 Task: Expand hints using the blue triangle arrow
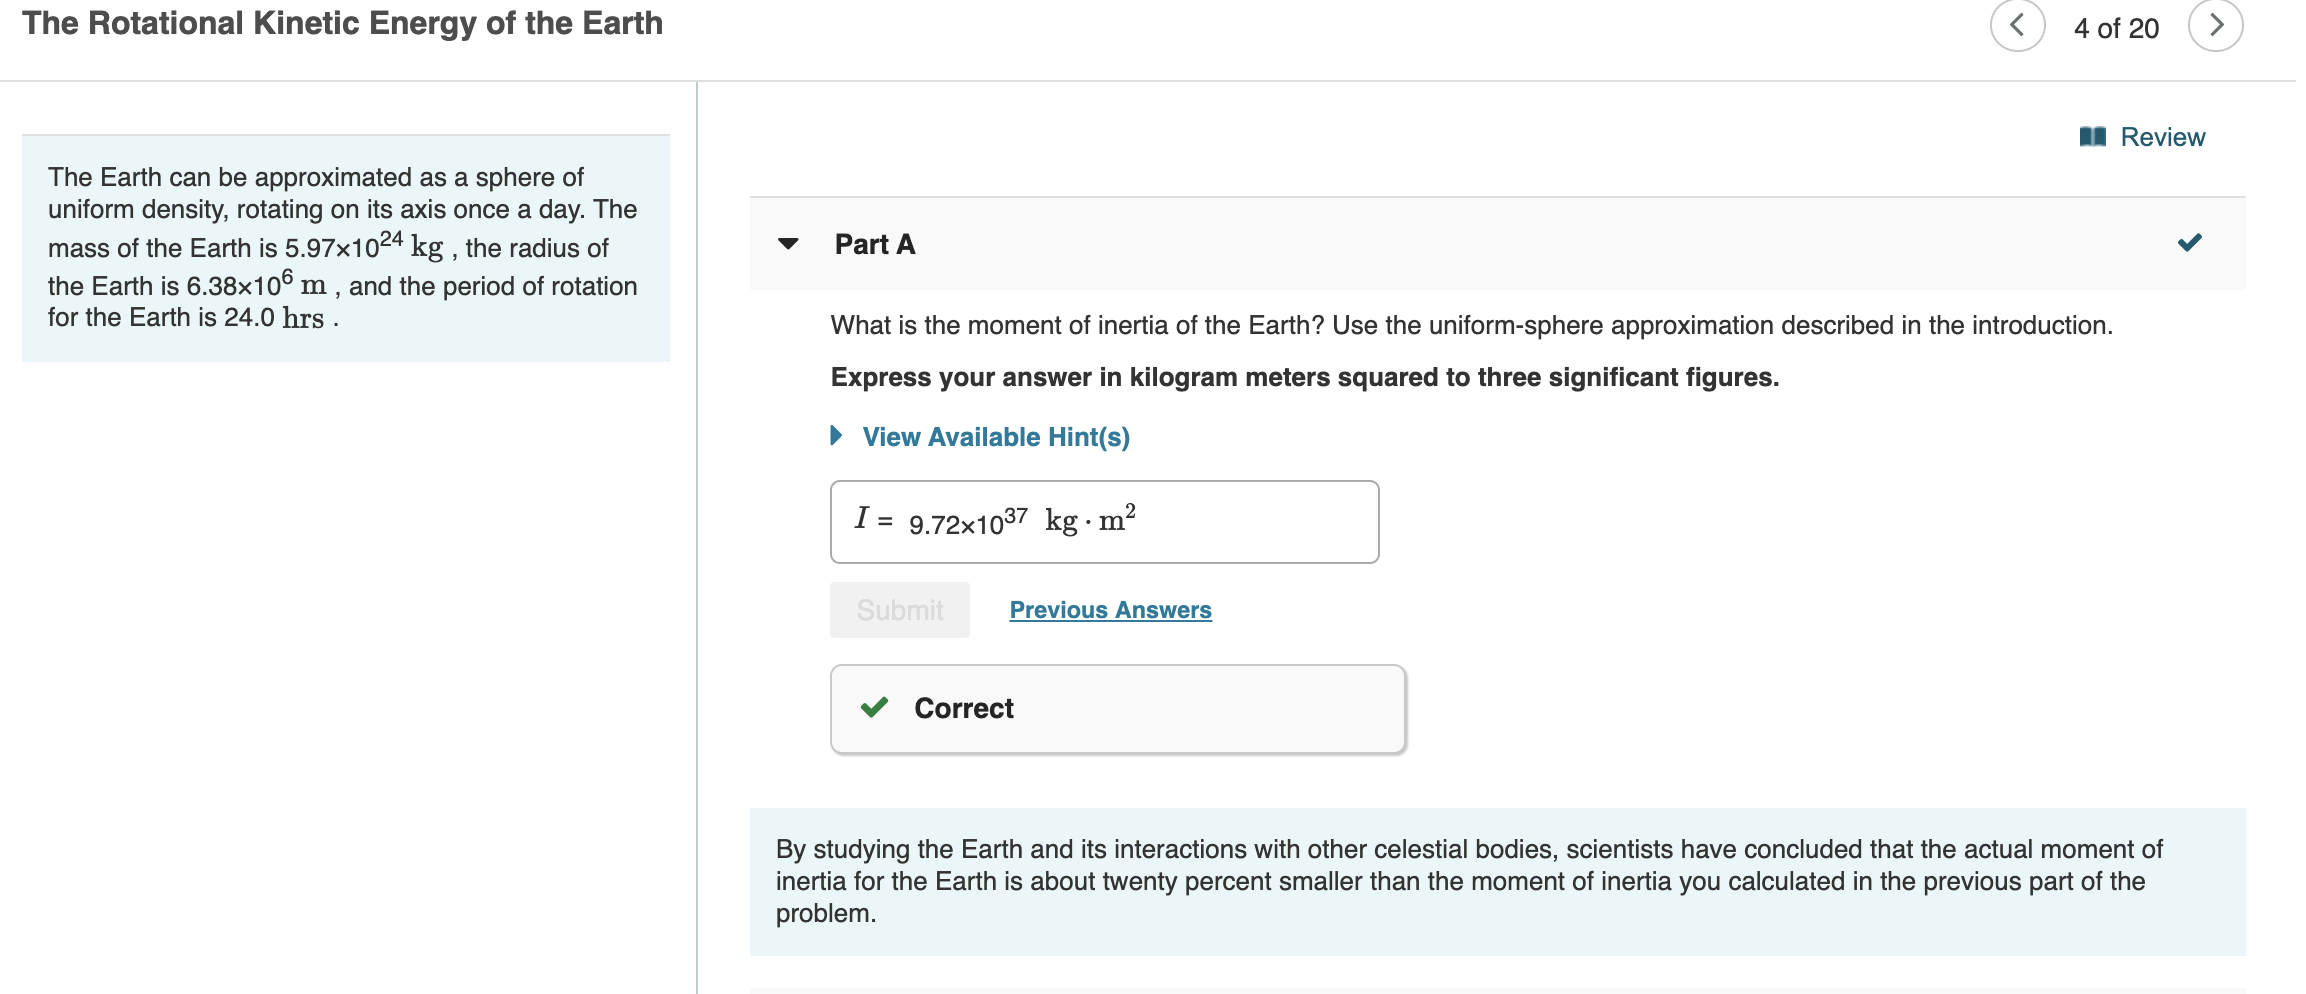point(837,436)
